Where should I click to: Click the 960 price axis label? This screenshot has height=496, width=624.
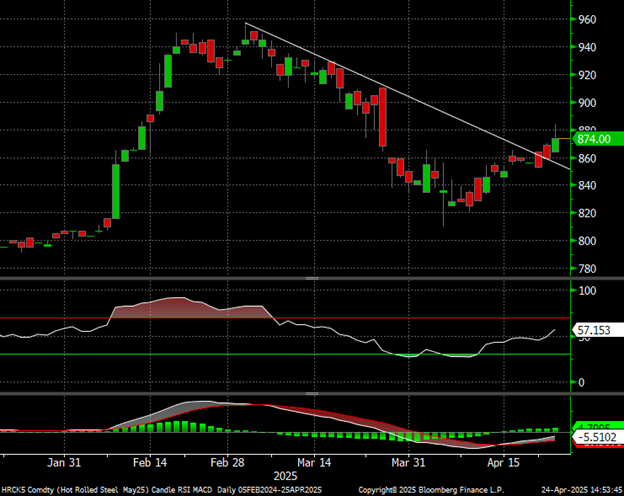(587, 20)
